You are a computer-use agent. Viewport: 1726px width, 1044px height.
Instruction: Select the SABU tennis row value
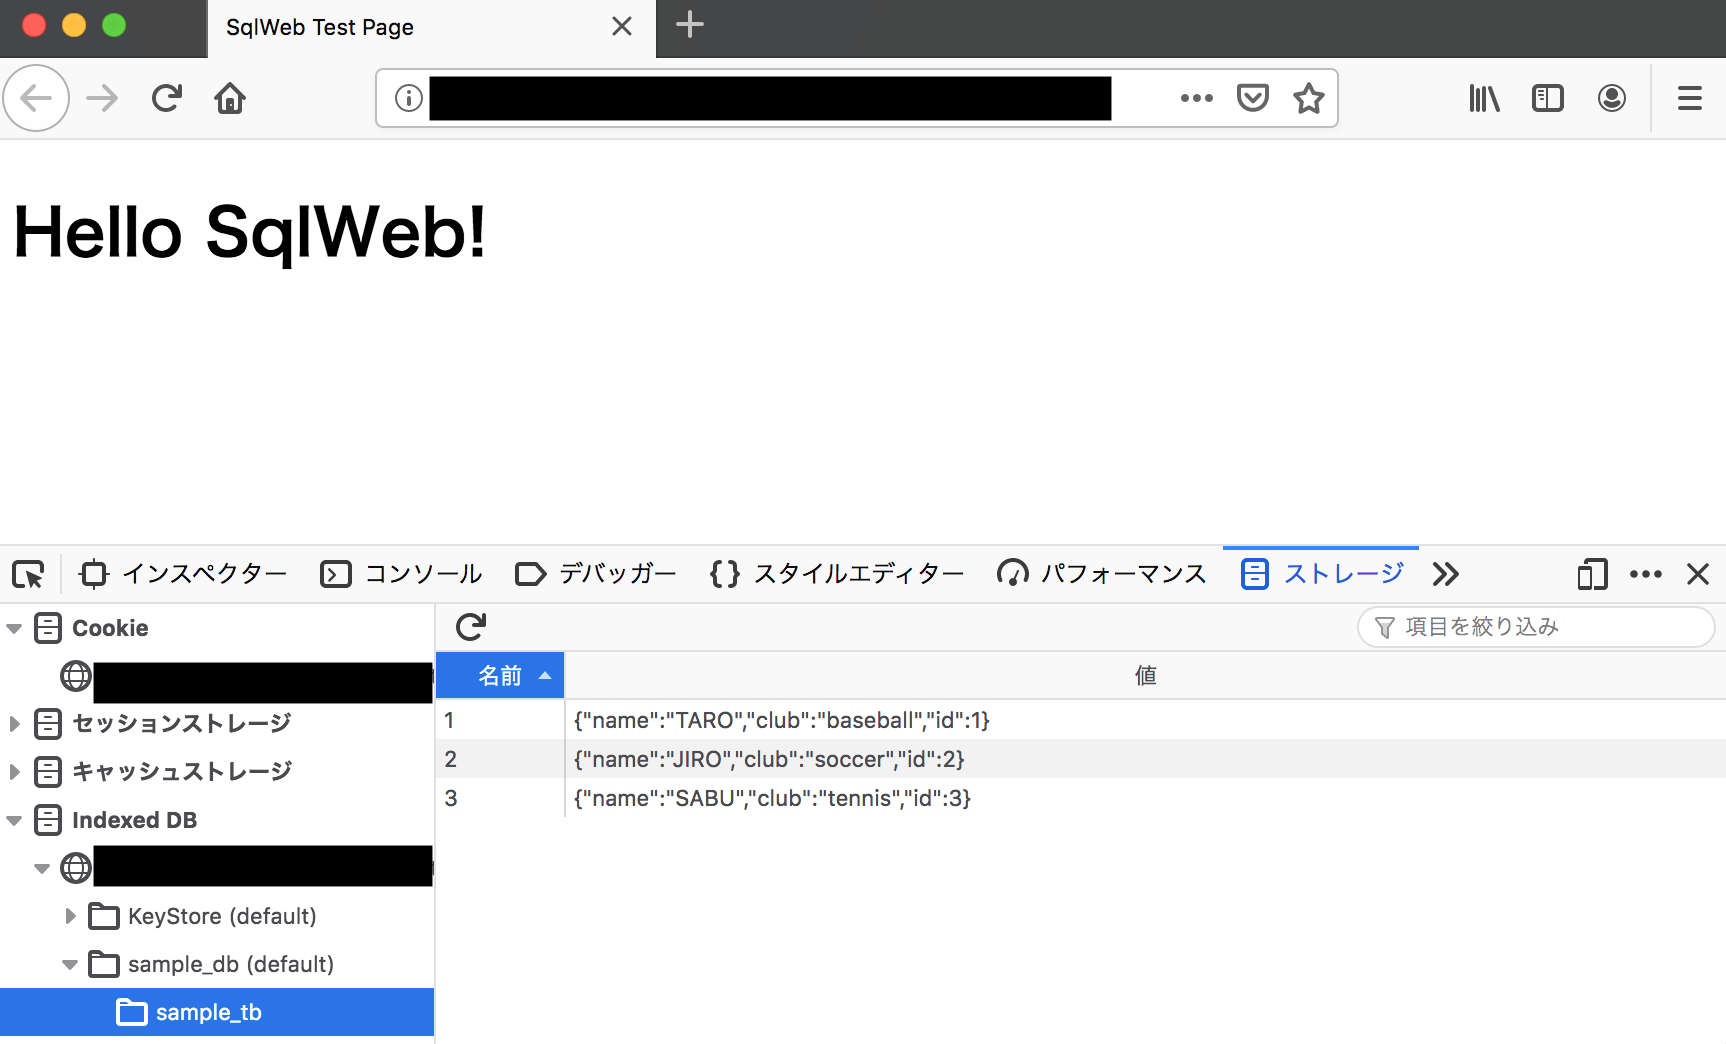pyautogui.click(x=772, y=798)
